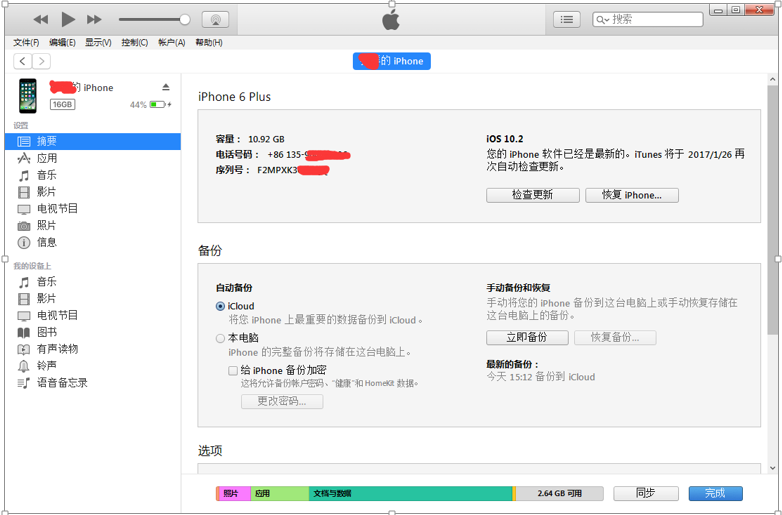Click the pink 照片 storage segment
This screenshot has height=515, width=782.
tap(234, 494)
